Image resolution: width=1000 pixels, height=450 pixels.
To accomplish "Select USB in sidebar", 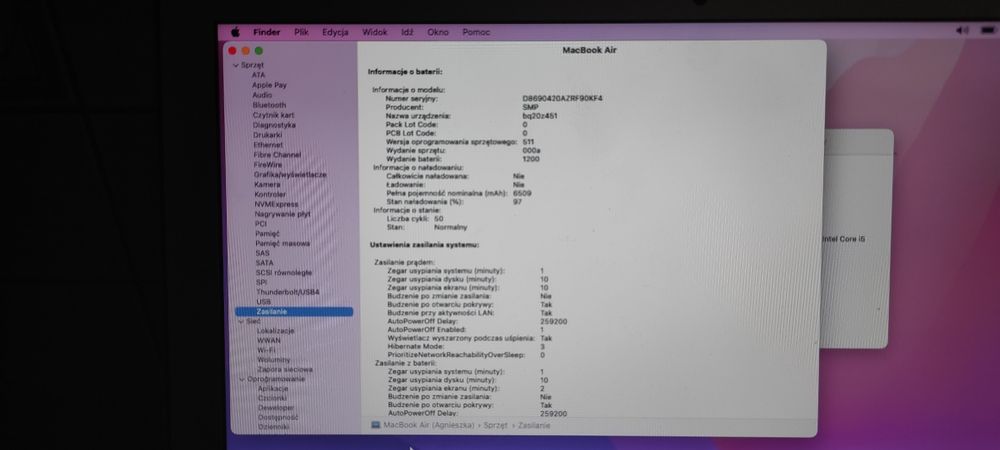I will (263, 301).
